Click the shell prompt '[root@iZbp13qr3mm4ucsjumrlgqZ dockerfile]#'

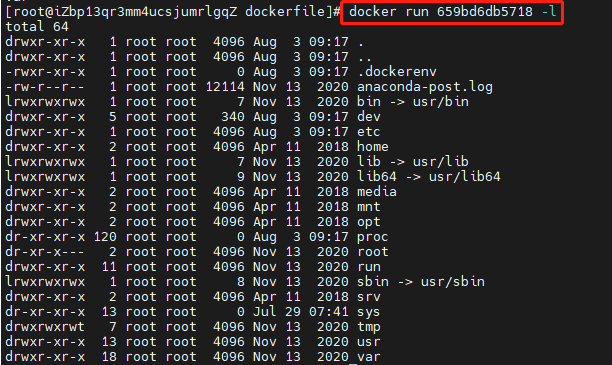(173, 12)
